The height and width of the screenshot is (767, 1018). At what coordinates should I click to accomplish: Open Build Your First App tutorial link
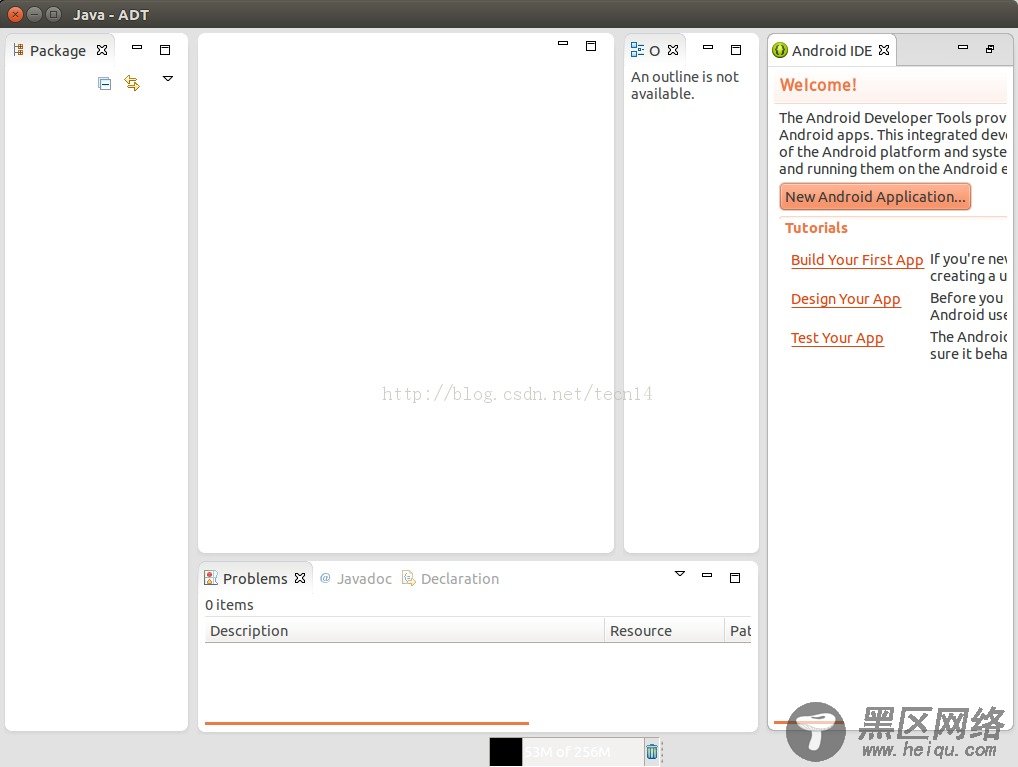click(857, 260)
